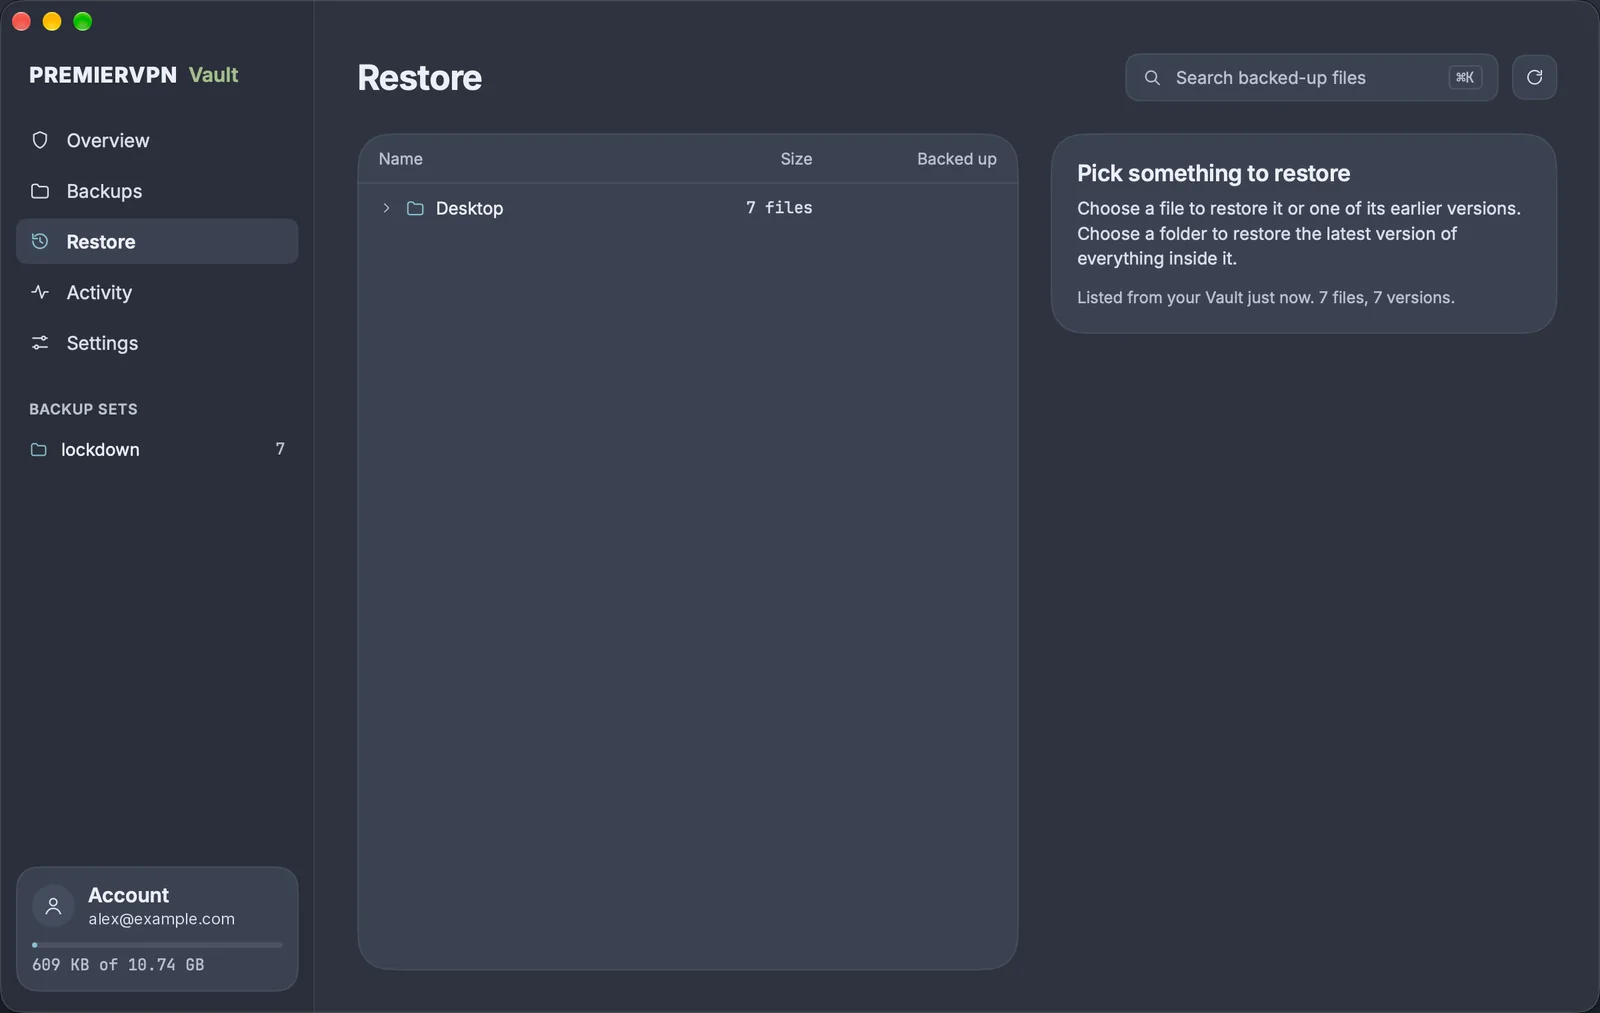Click the Overview shield icon

40,140
